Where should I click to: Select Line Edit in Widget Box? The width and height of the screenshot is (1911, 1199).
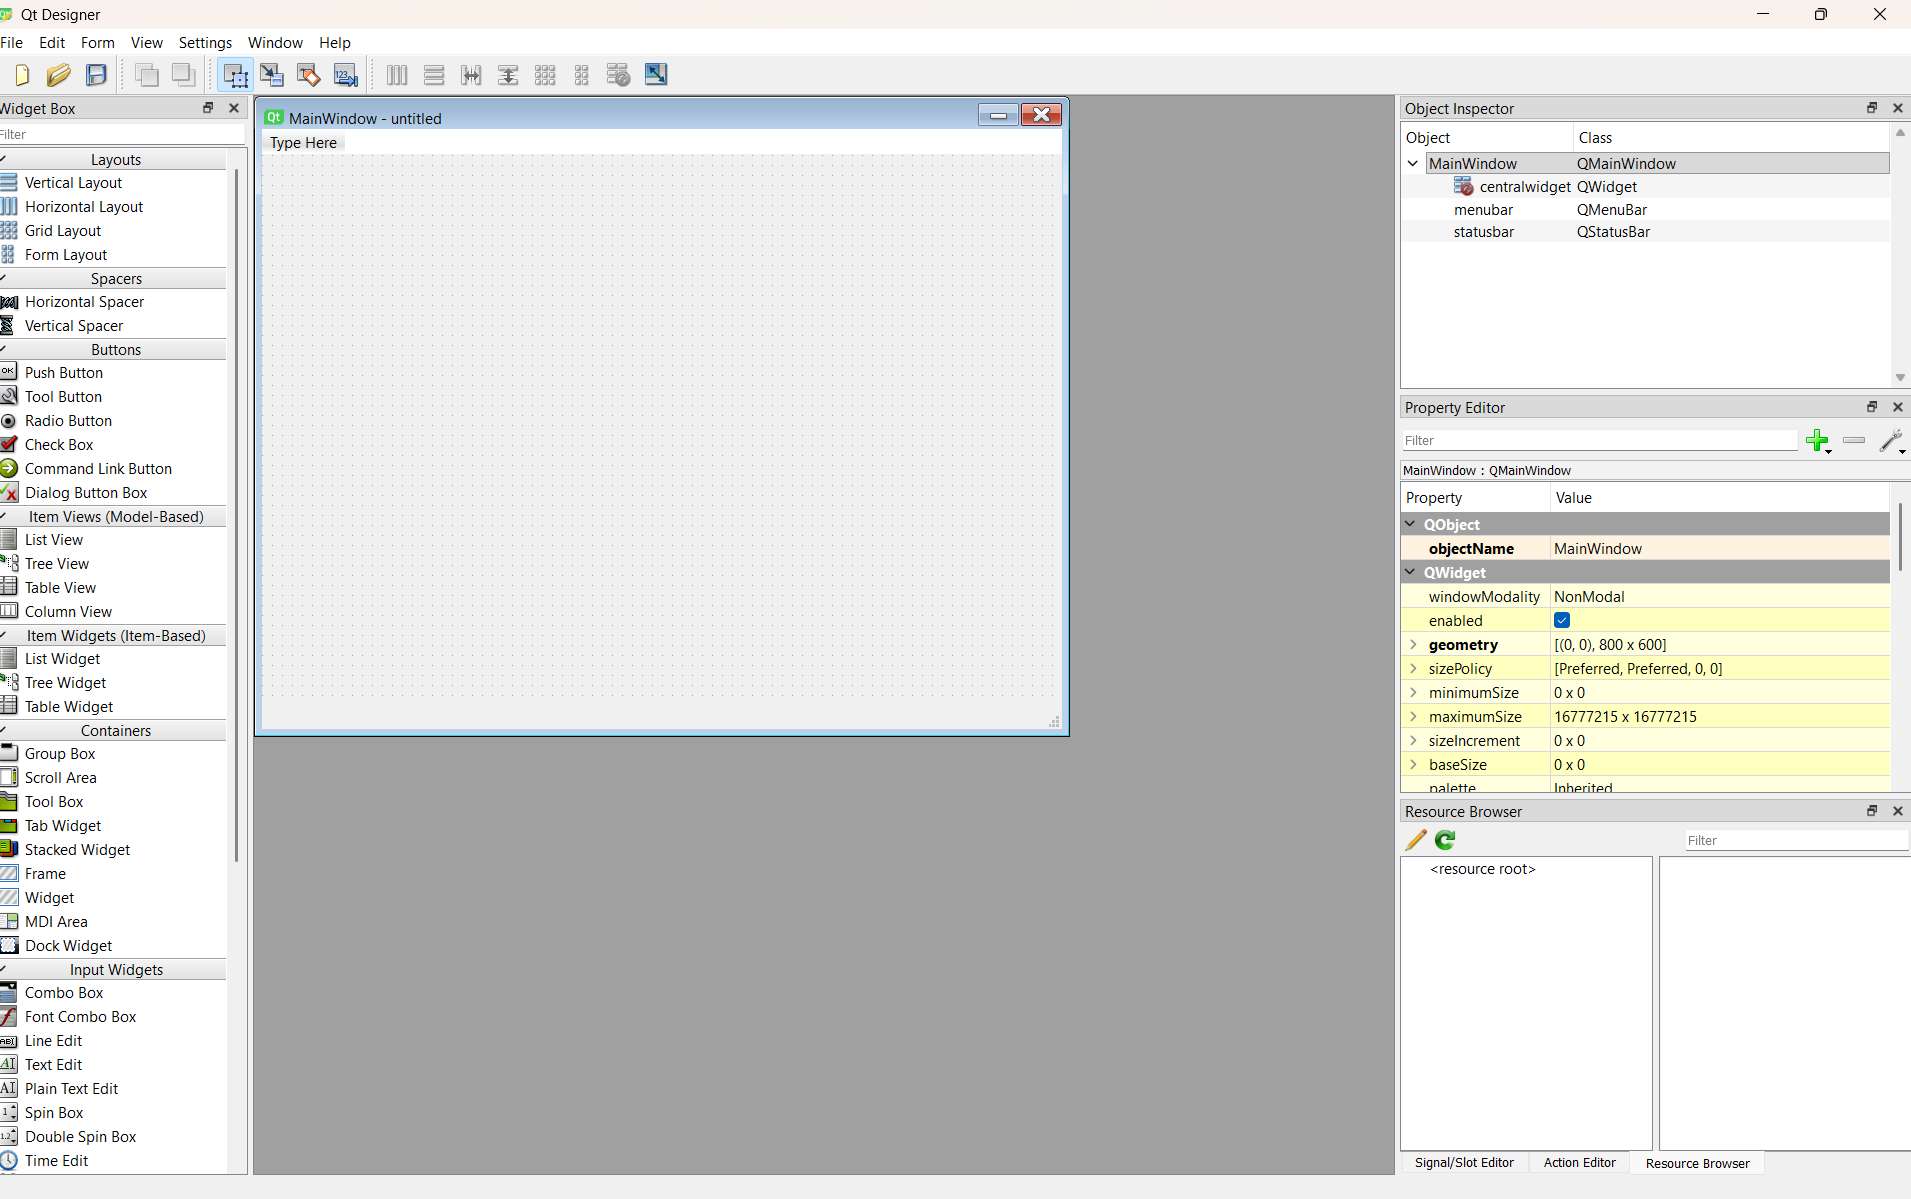[x=54, y=1041]
